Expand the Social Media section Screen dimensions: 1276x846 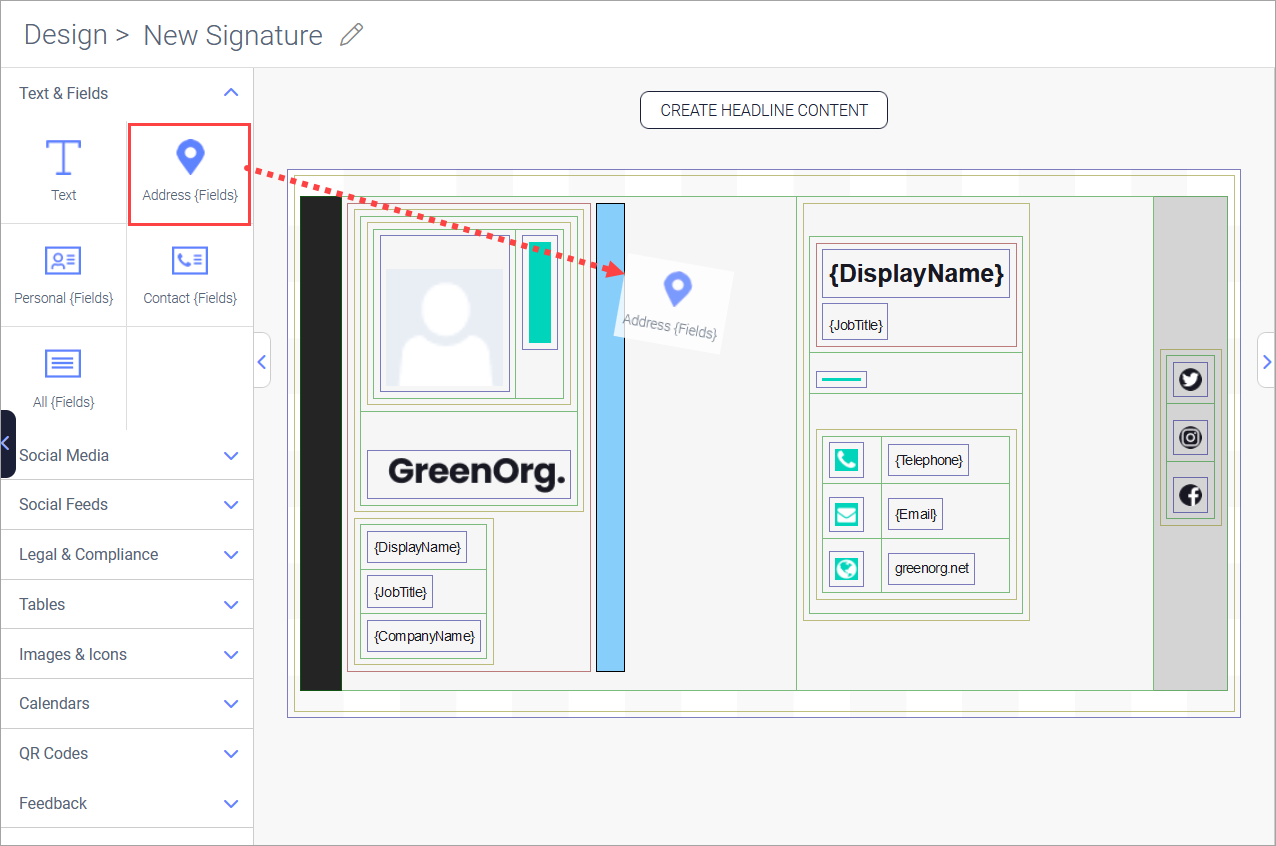pyautogui.click(x=231, y=455)
